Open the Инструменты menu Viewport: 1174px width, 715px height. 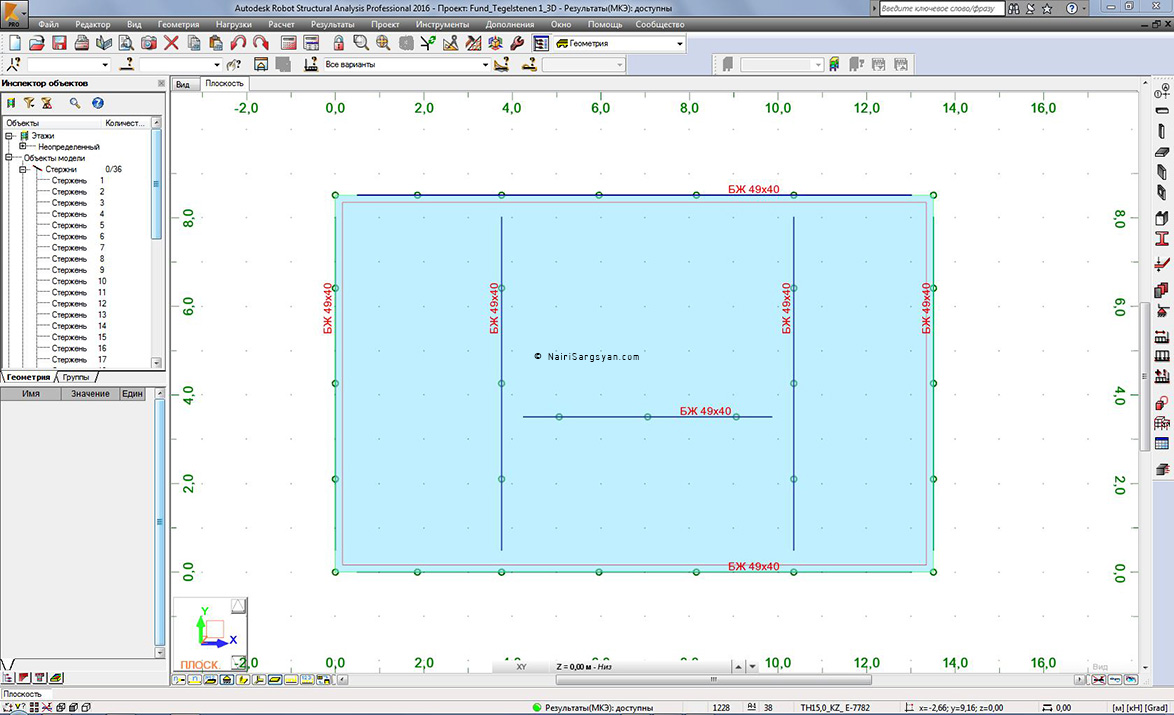[442, 24]
